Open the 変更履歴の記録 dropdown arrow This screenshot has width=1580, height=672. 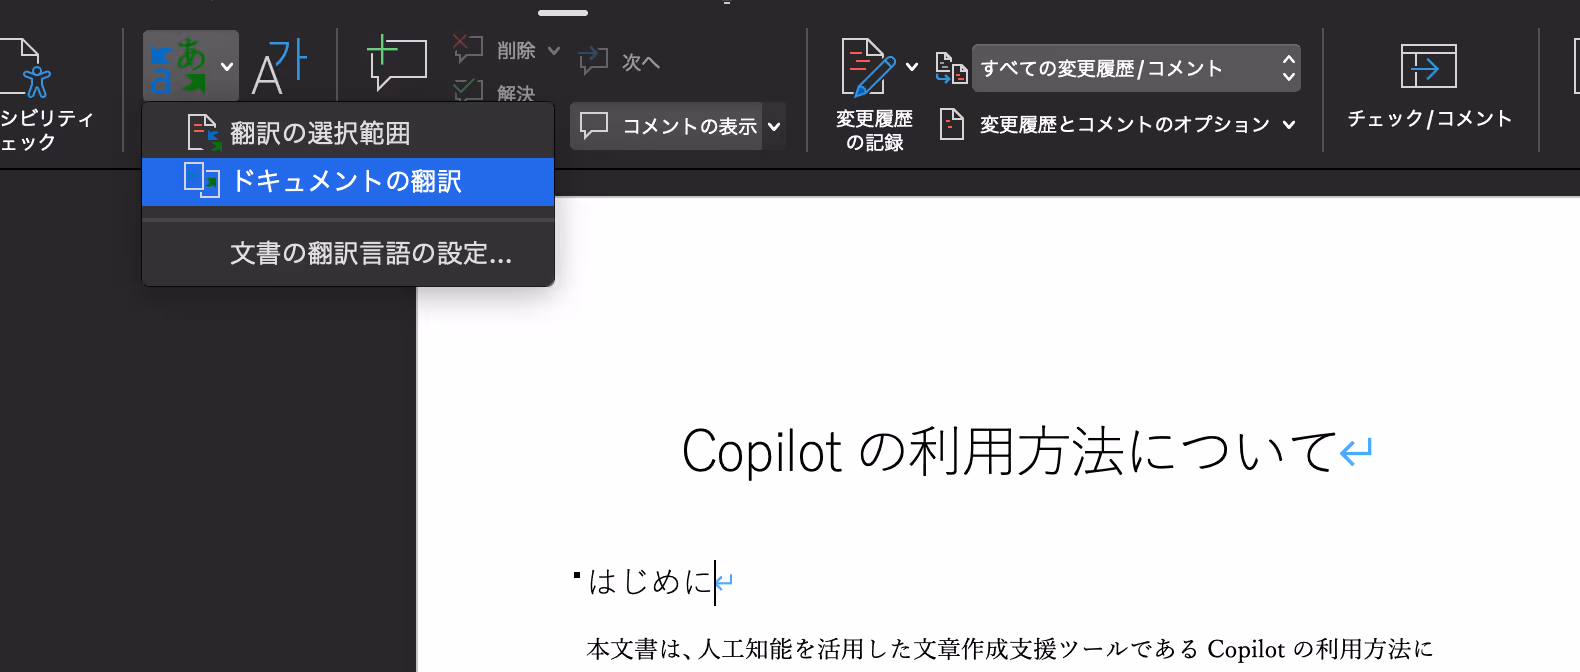(x=912, y=67)
